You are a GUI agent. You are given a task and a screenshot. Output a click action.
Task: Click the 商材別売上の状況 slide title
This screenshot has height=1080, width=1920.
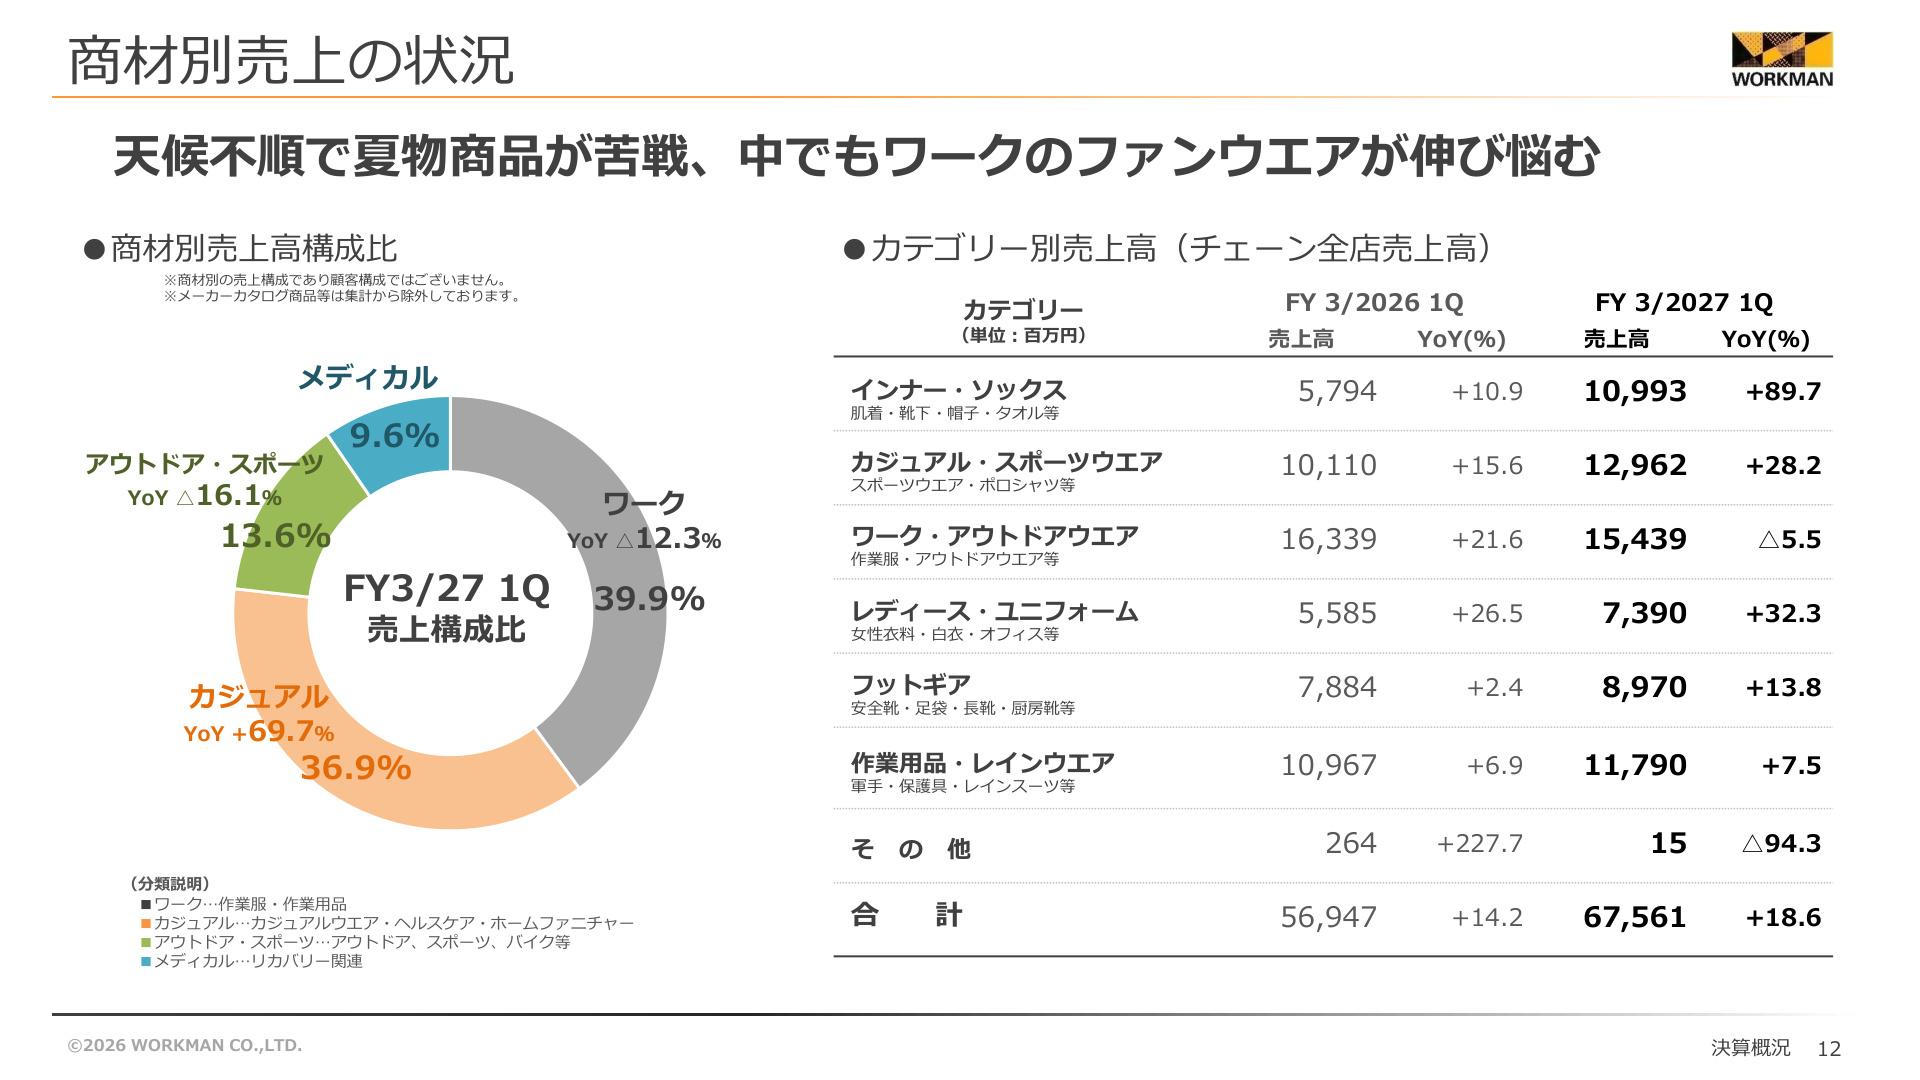291,61
